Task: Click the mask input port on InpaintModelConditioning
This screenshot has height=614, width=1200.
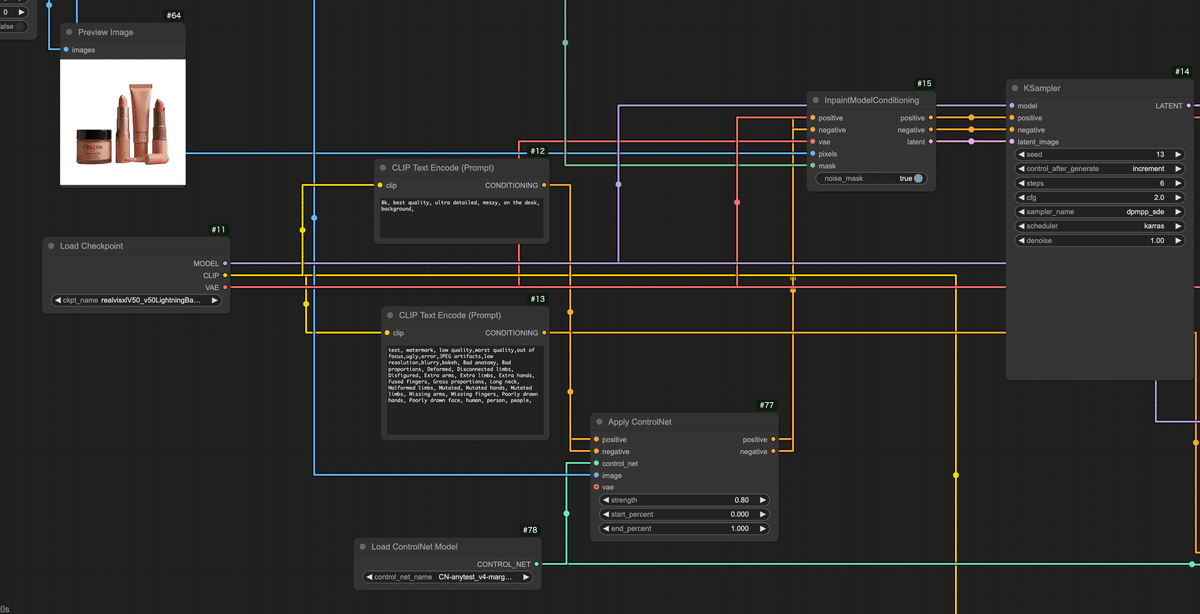Action: (813, 166)
